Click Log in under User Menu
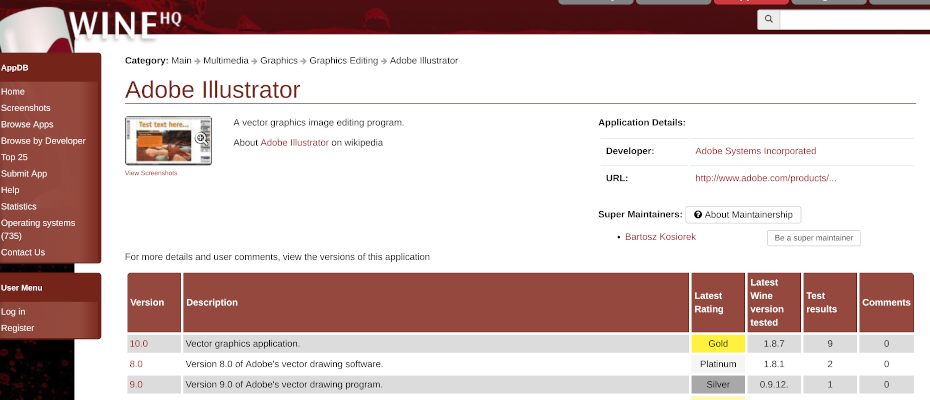Screen dimensions: 930x400 pyautogui.click(x=13, y=312)
